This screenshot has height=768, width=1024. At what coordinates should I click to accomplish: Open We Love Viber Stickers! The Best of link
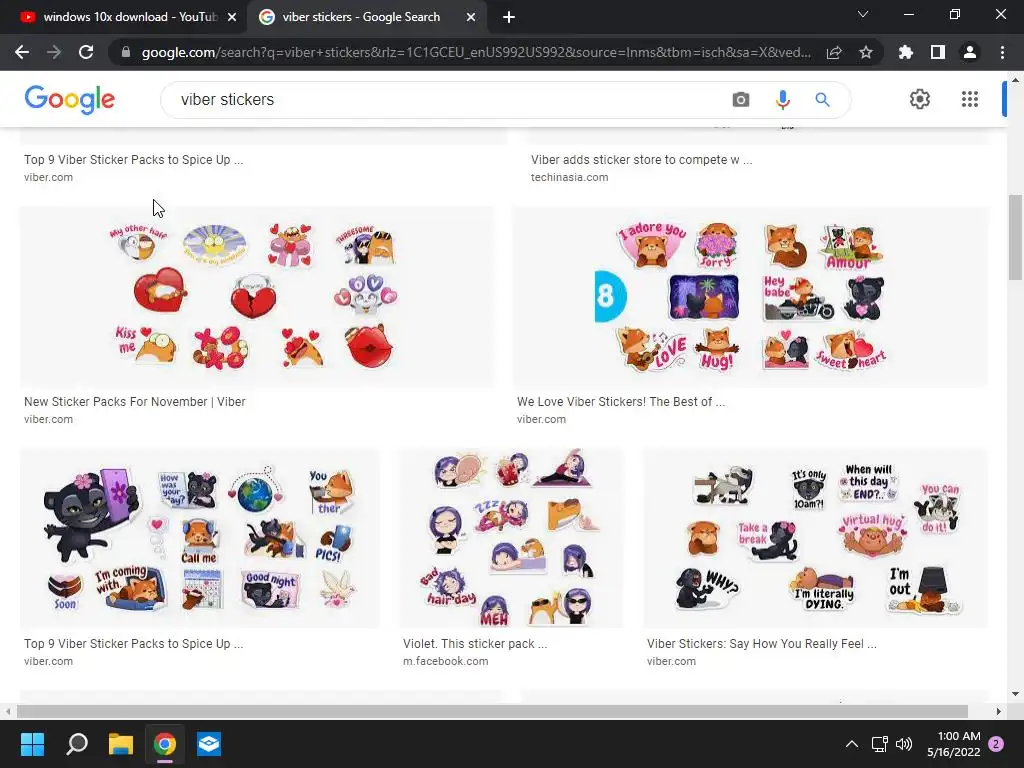click(621, 402)
